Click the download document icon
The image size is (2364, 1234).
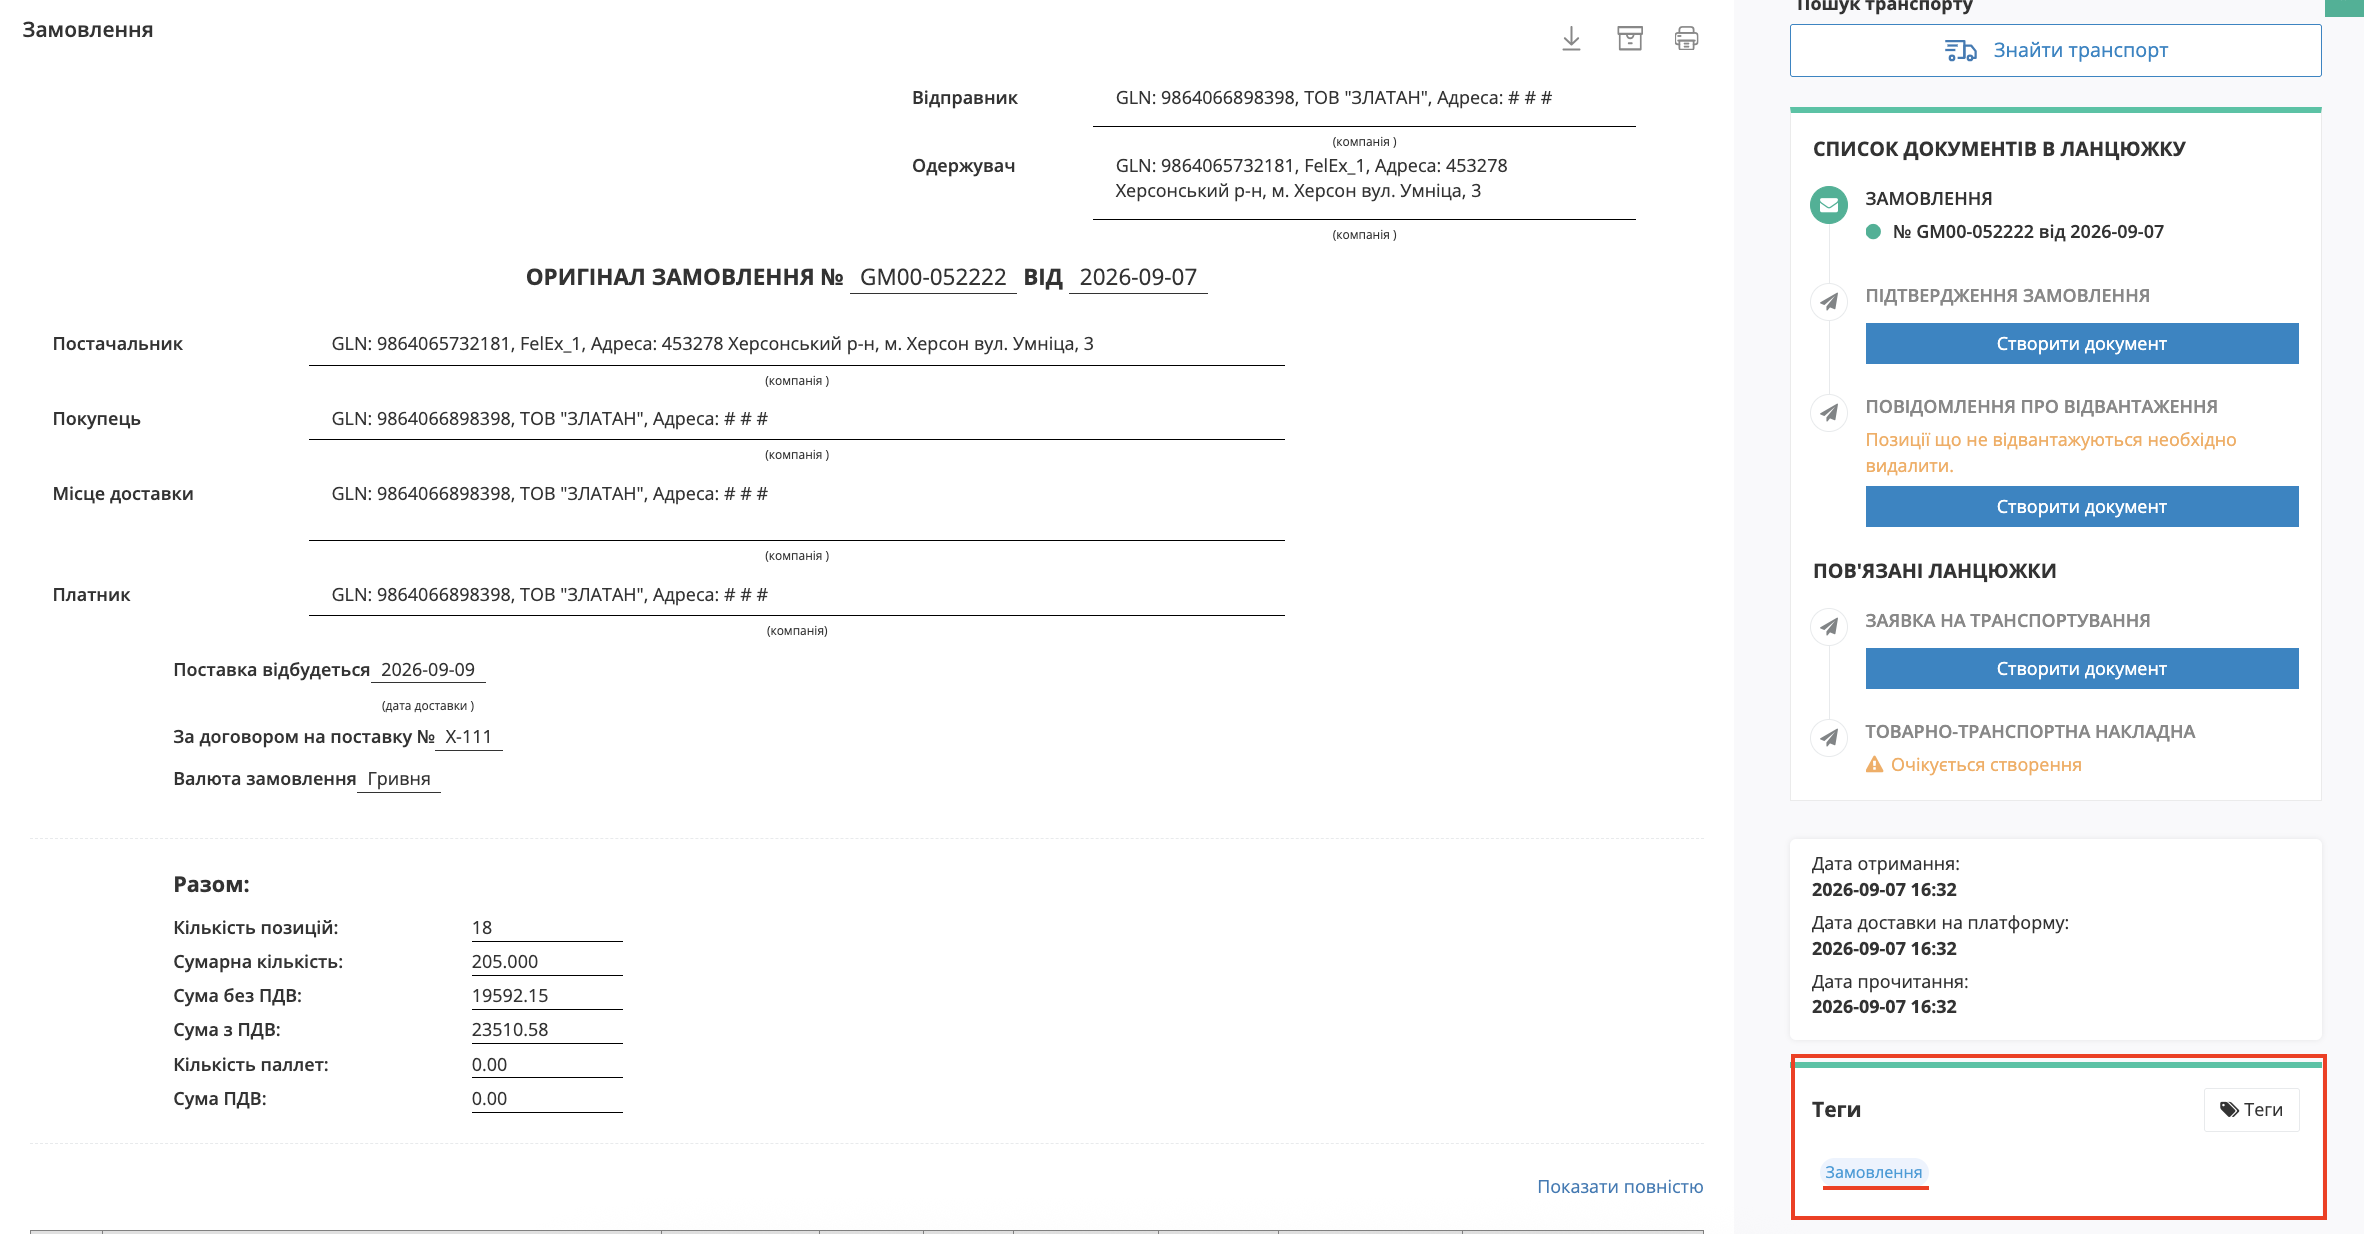point(1571,39)
